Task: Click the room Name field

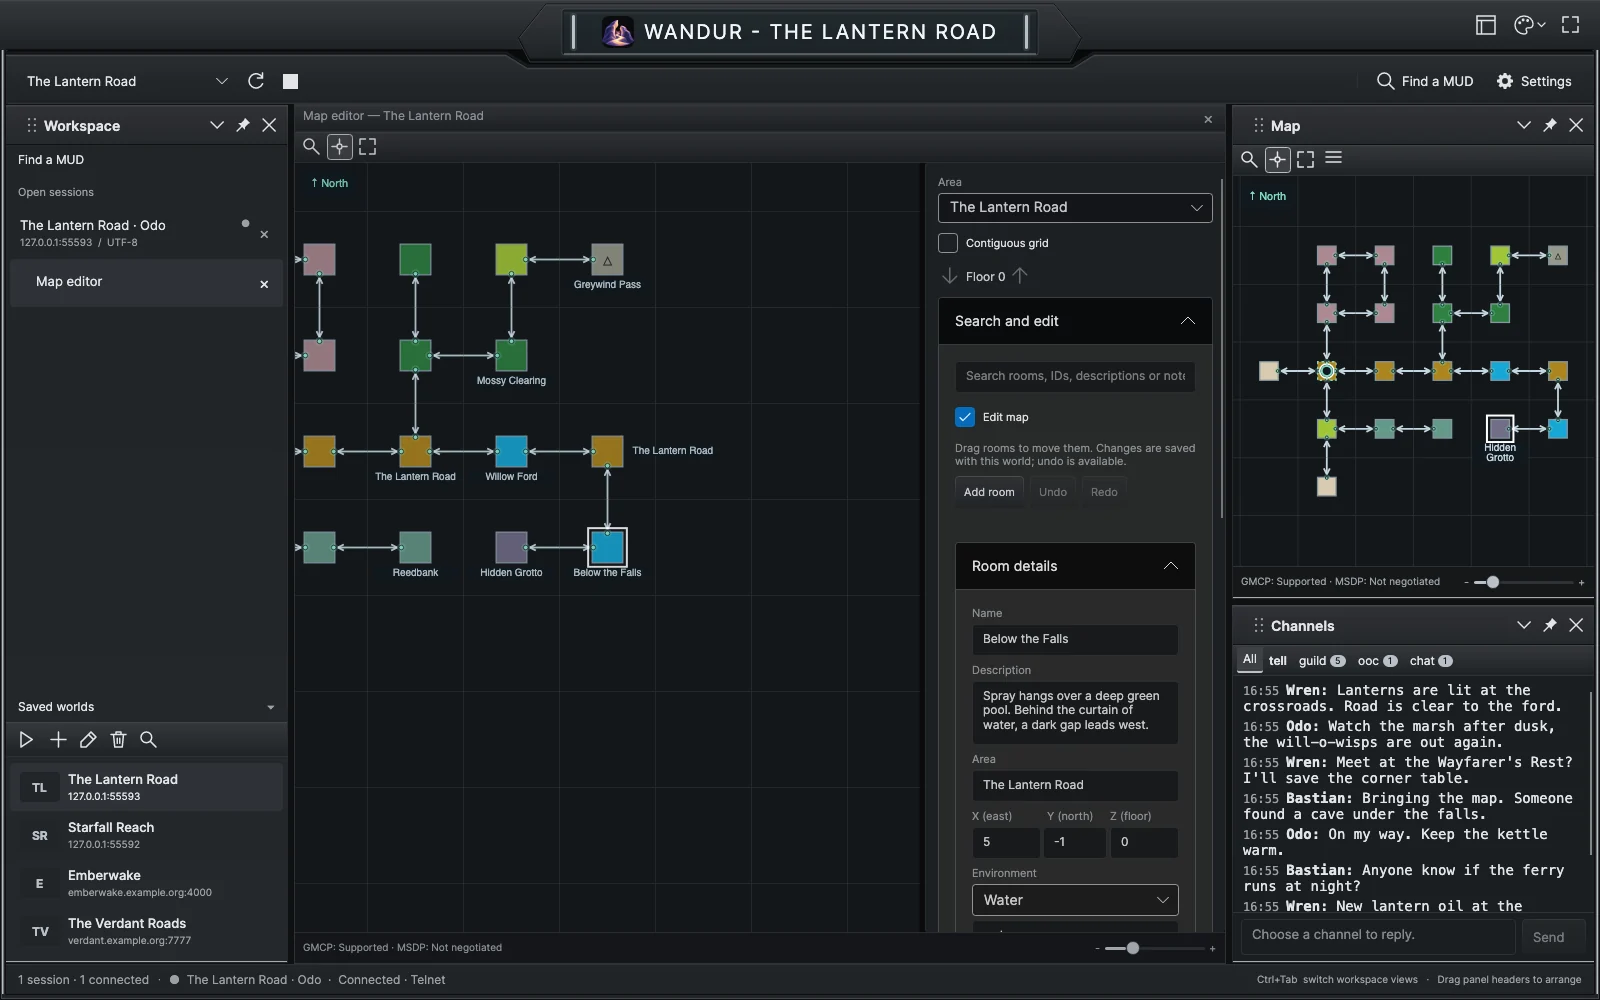Action: pos(1075,640)
